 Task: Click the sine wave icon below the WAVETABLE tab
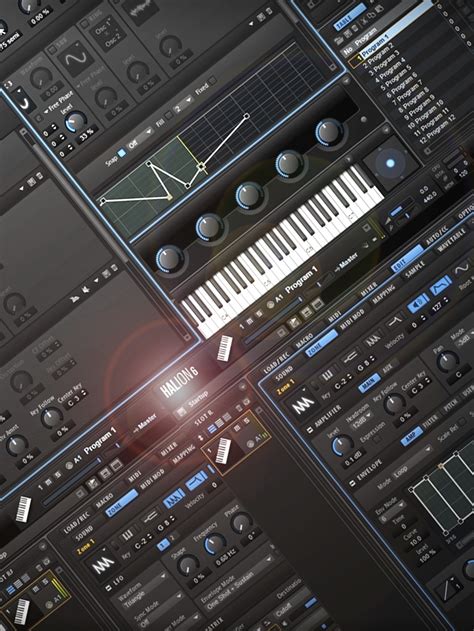[461, 267]
